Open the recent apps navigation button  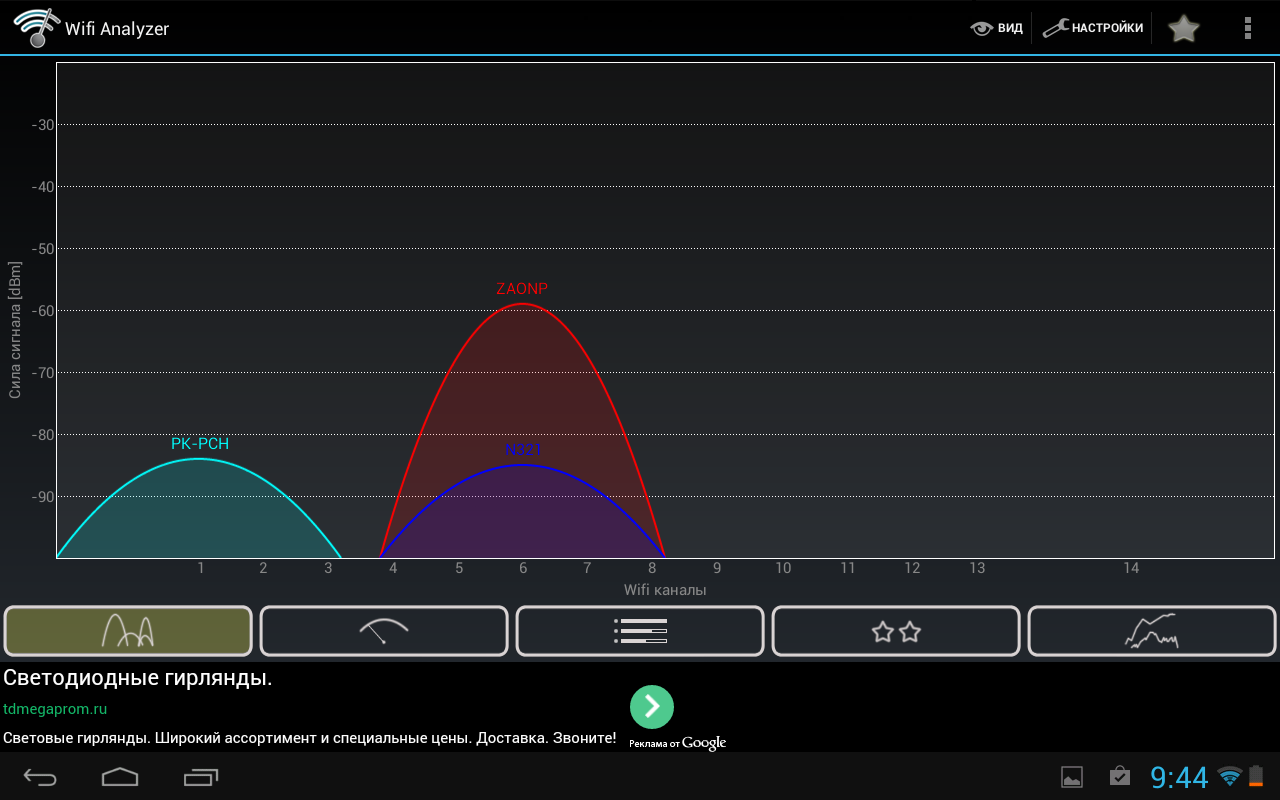pyautogui.click(x=201, y=777)
